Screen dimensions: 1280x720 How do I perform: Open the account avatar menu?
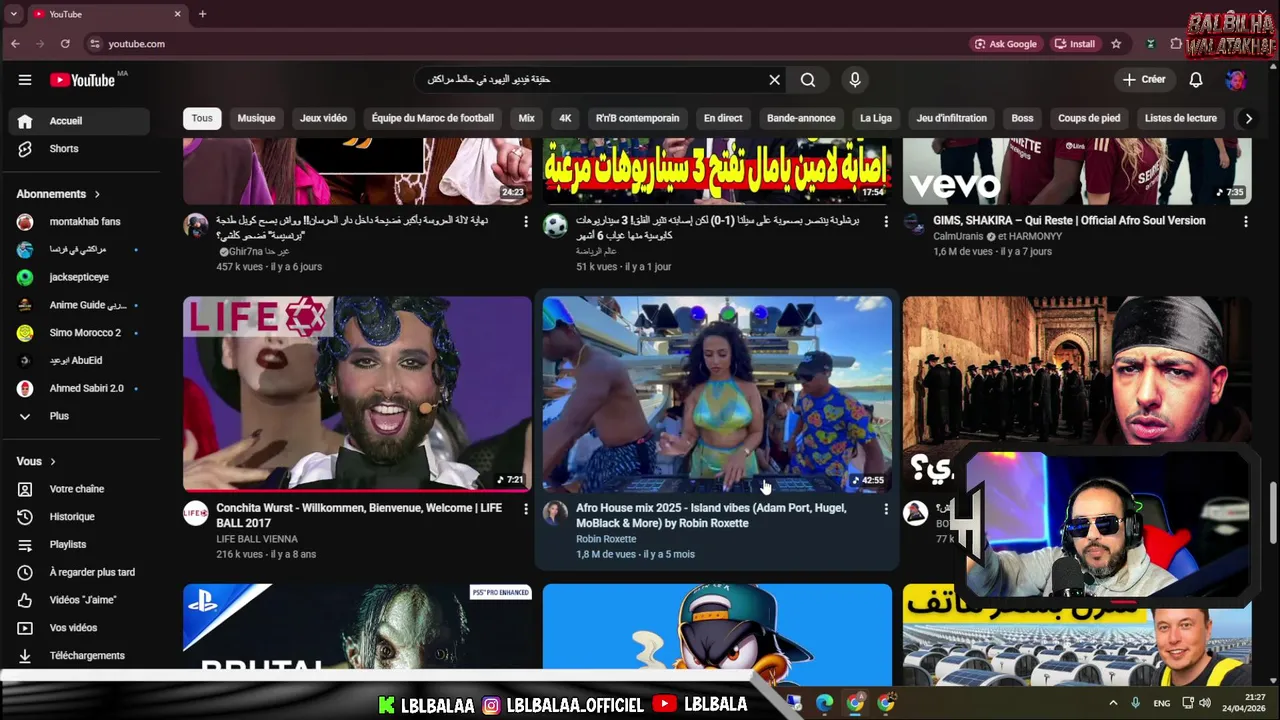1236,80
